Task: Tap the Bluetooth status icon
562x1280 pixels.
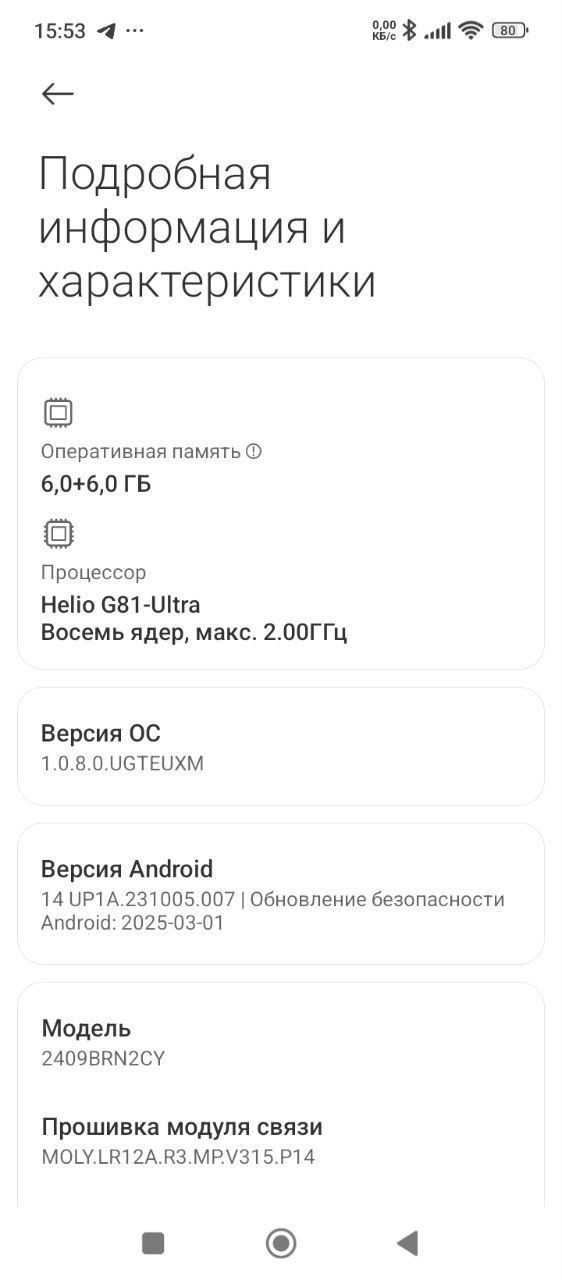Action: click(x=408, y=30)
